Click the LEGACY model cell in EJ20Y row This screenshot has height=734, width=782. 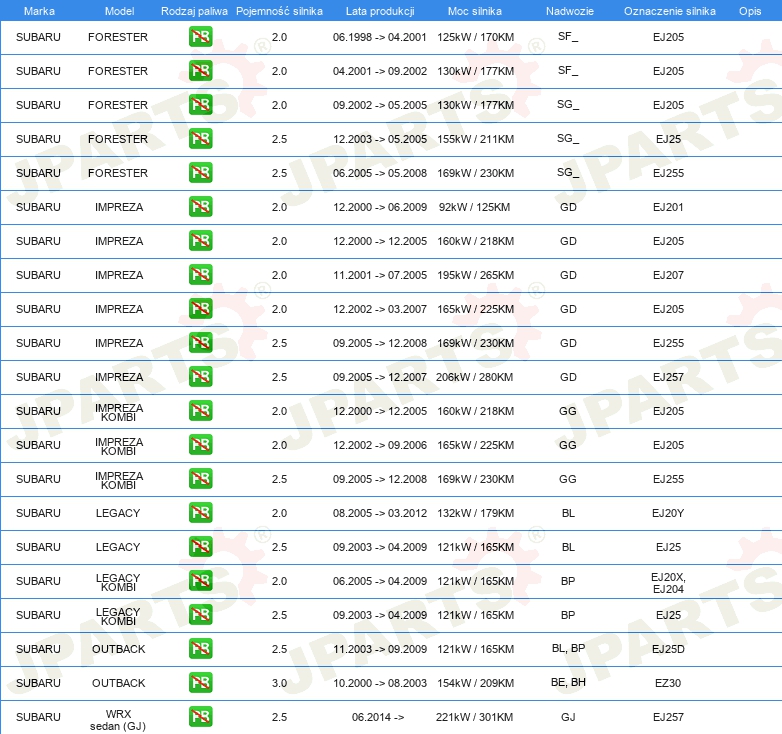click(x=118, y=513)
